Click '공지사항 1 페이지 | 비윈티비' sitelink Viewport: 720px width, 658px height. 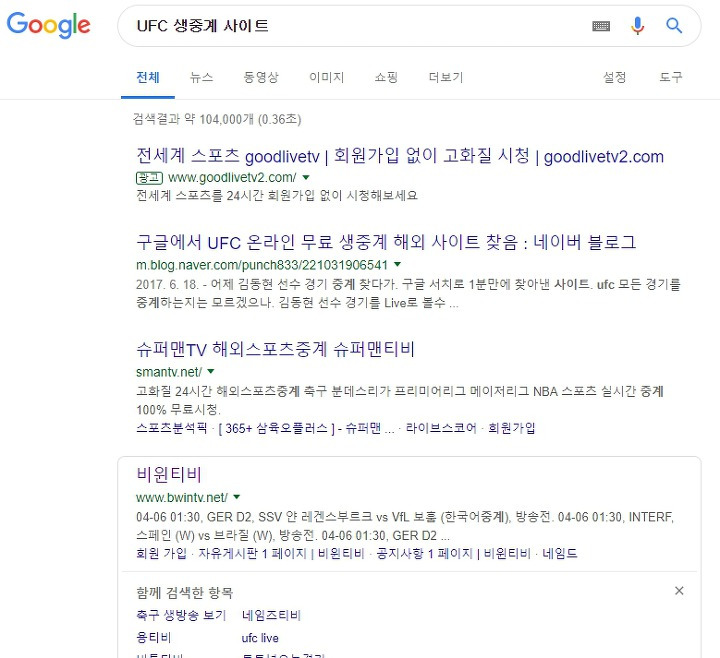point(453,553)
